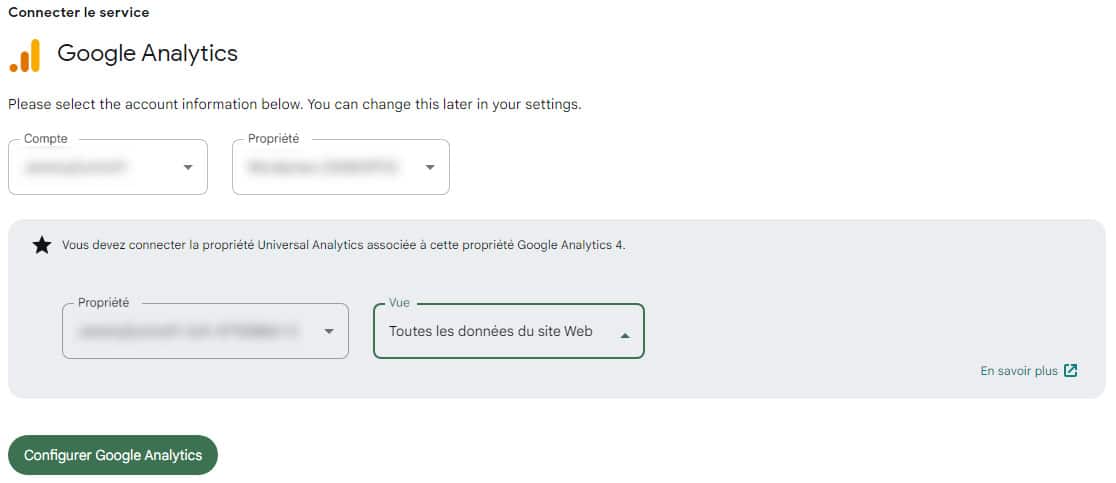This screenshot has width=1116, height=483.
Task: Expand the Compte dropdown arrow
Action: 188,167
